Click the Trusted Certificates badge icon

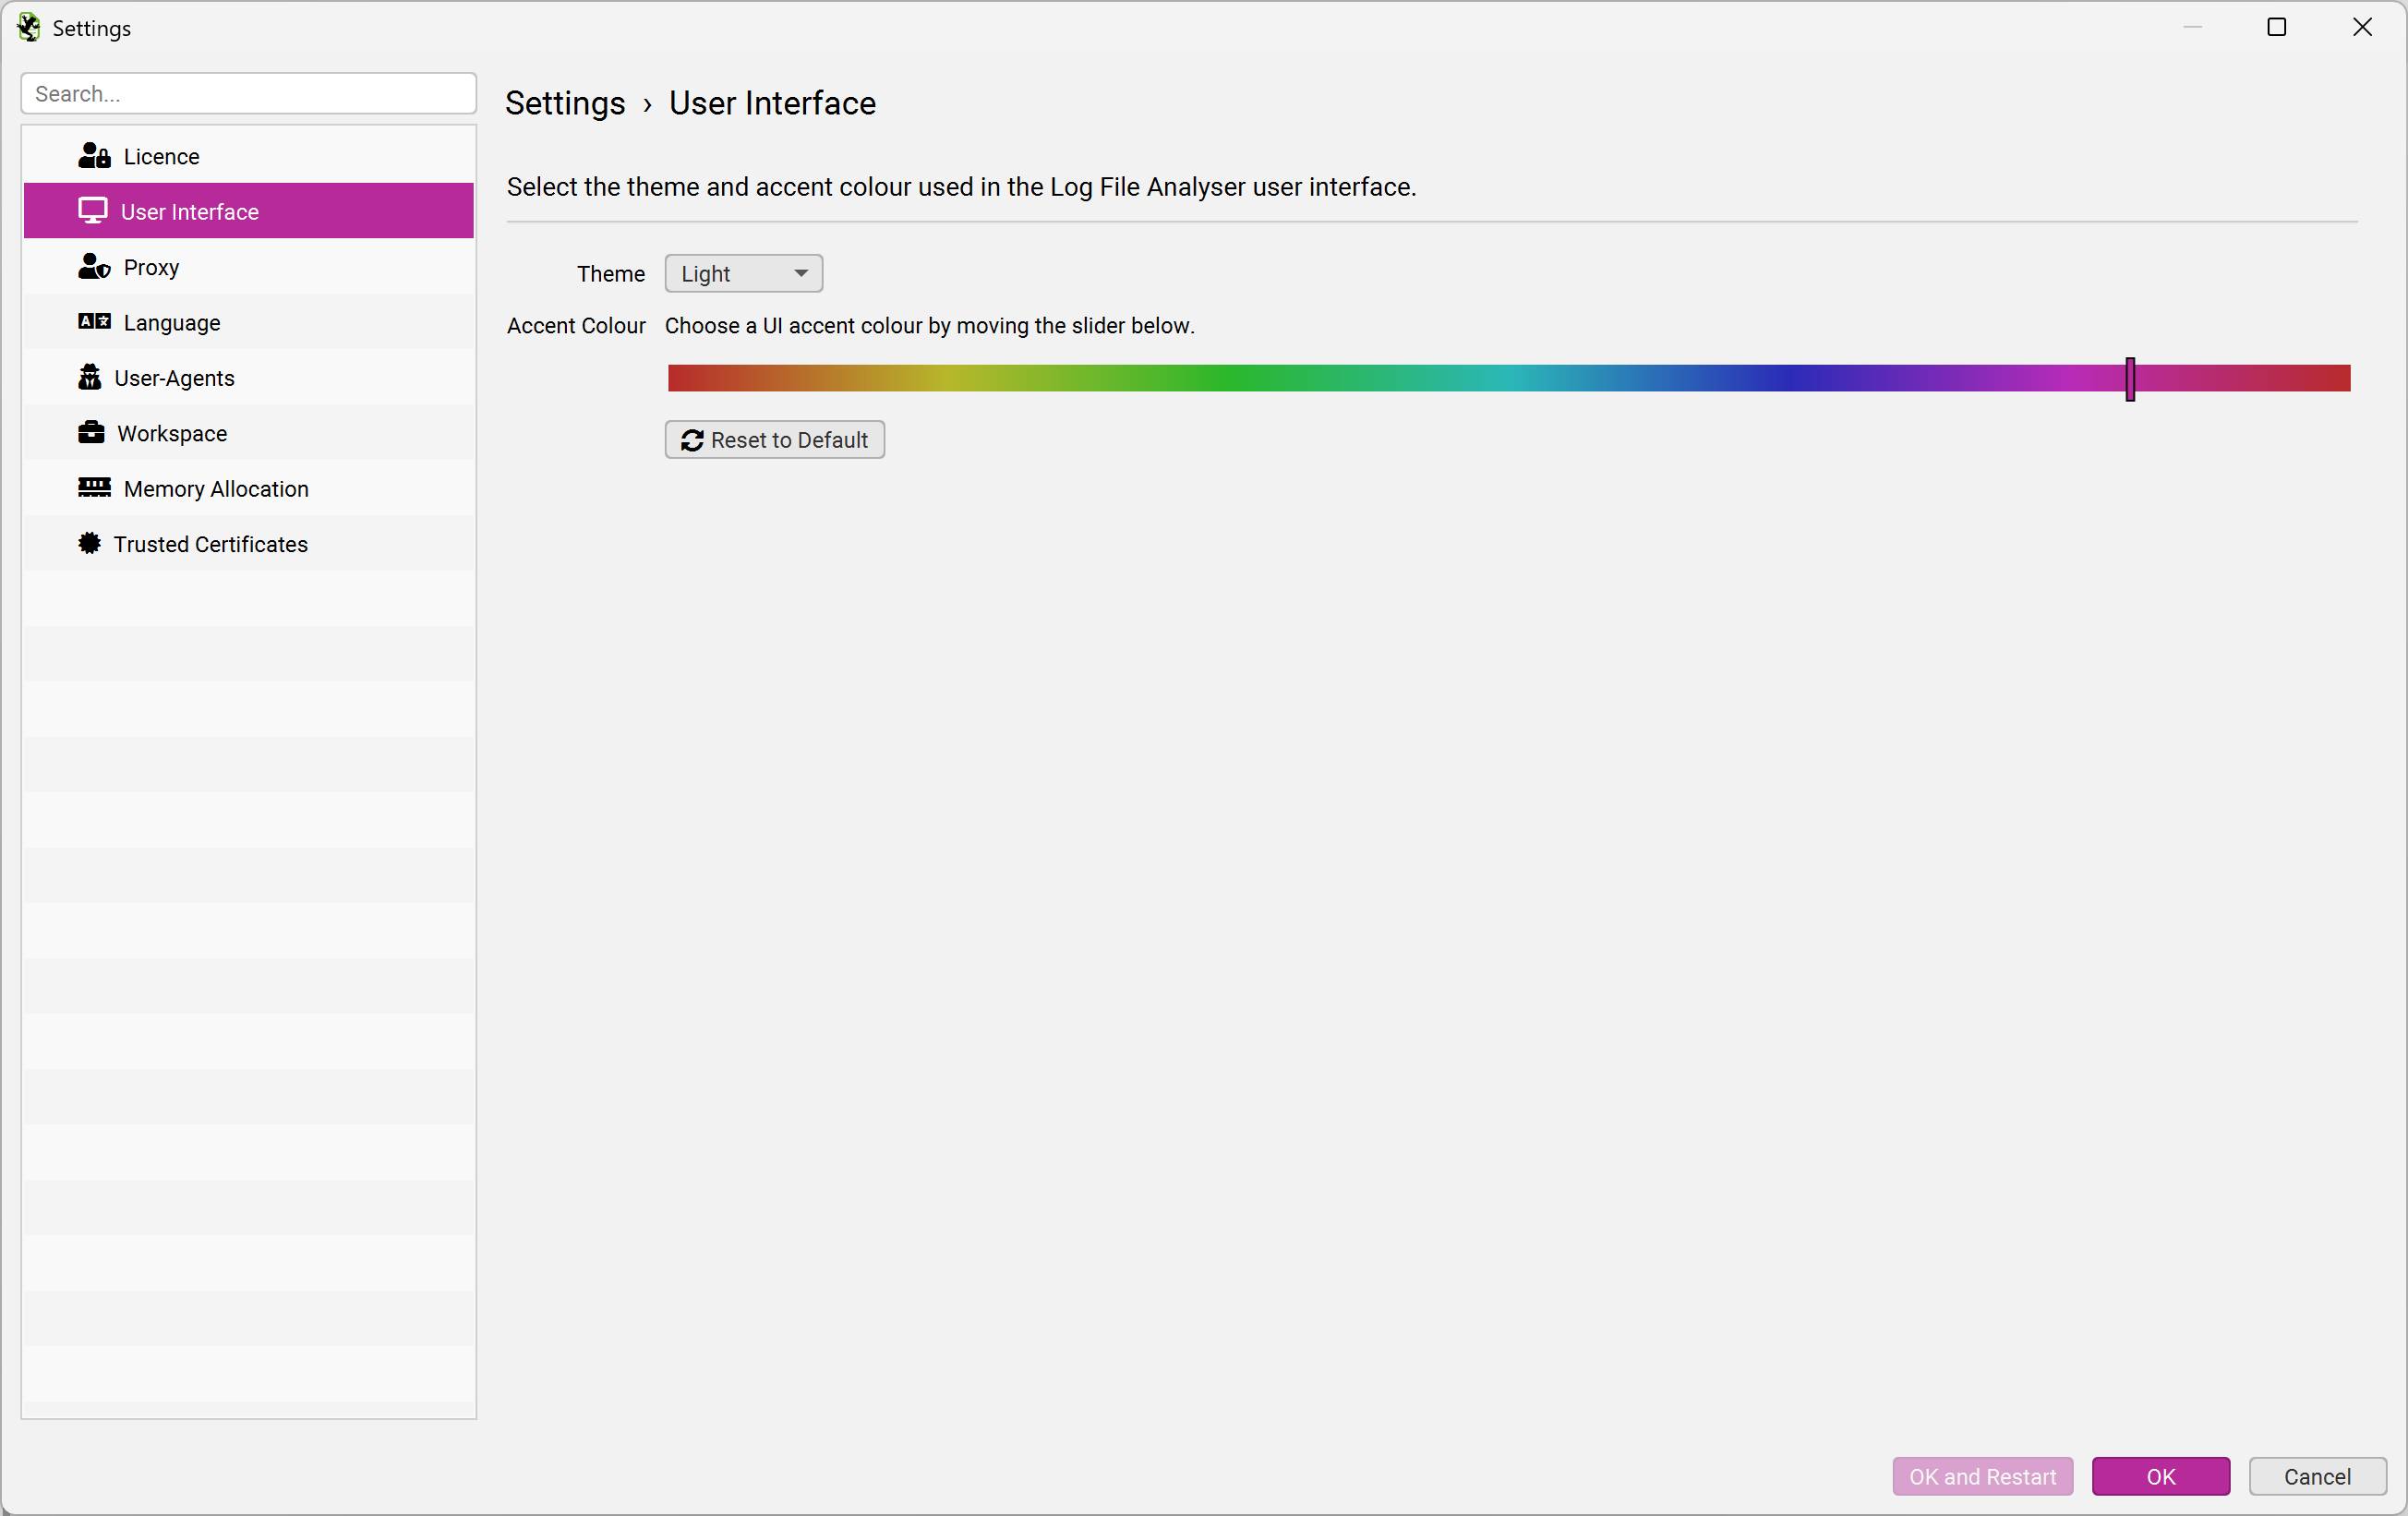[x=90, y=543]
